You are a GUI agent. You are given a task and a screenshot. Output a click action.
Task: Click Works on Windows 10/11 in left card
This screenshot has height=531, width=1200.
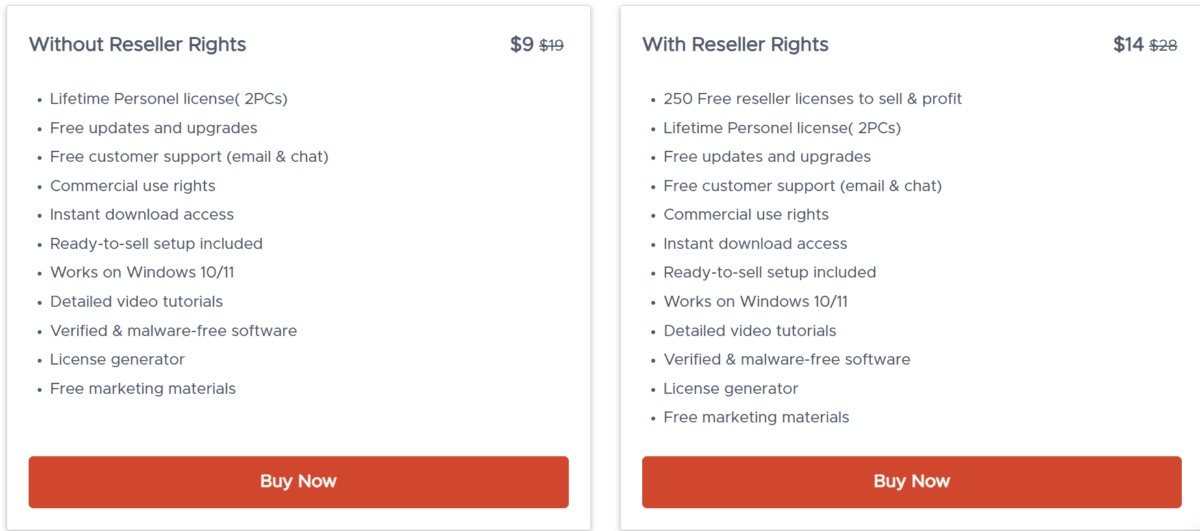[142, 273]
